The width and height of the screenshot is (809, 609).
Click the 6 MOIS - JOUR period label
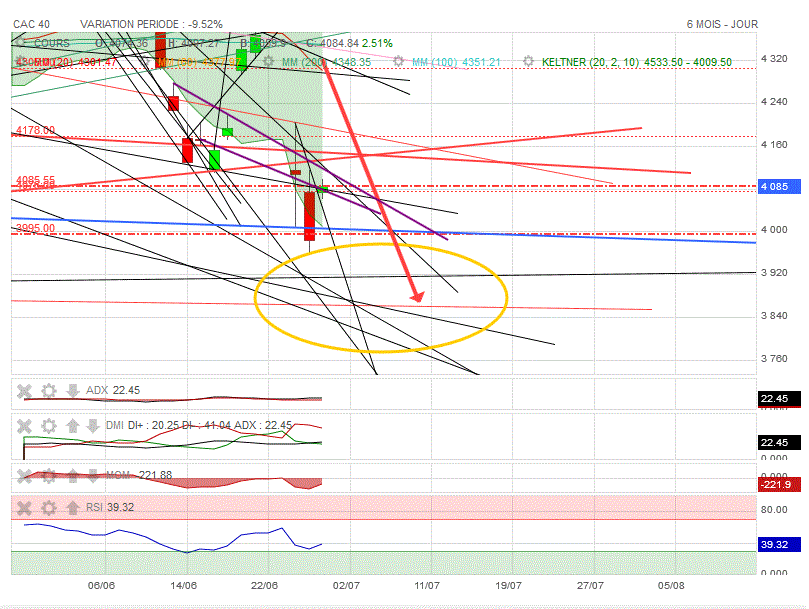click(722, 24)
